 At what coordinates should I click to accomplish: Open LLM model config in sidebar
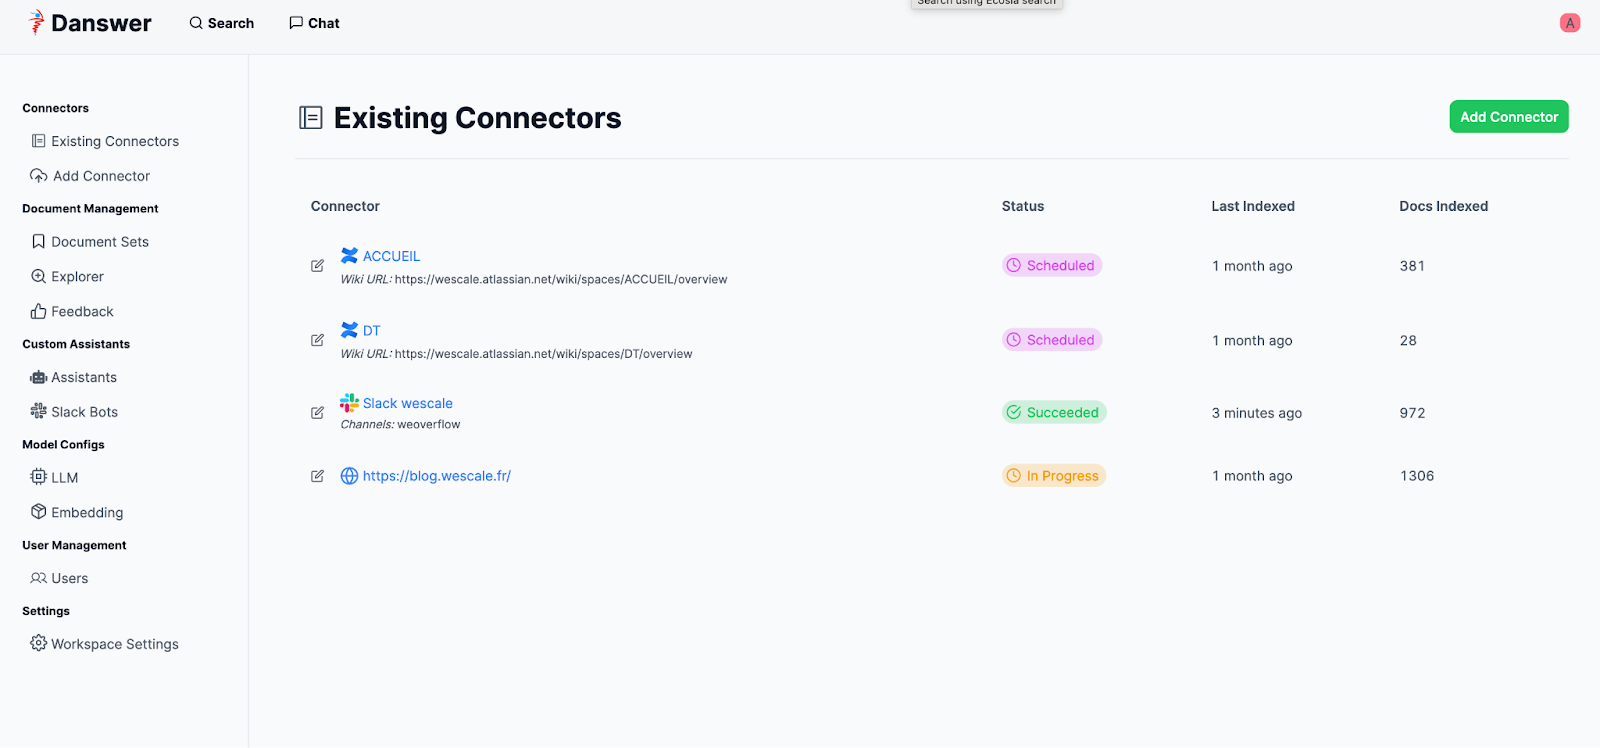pos(54,477)
